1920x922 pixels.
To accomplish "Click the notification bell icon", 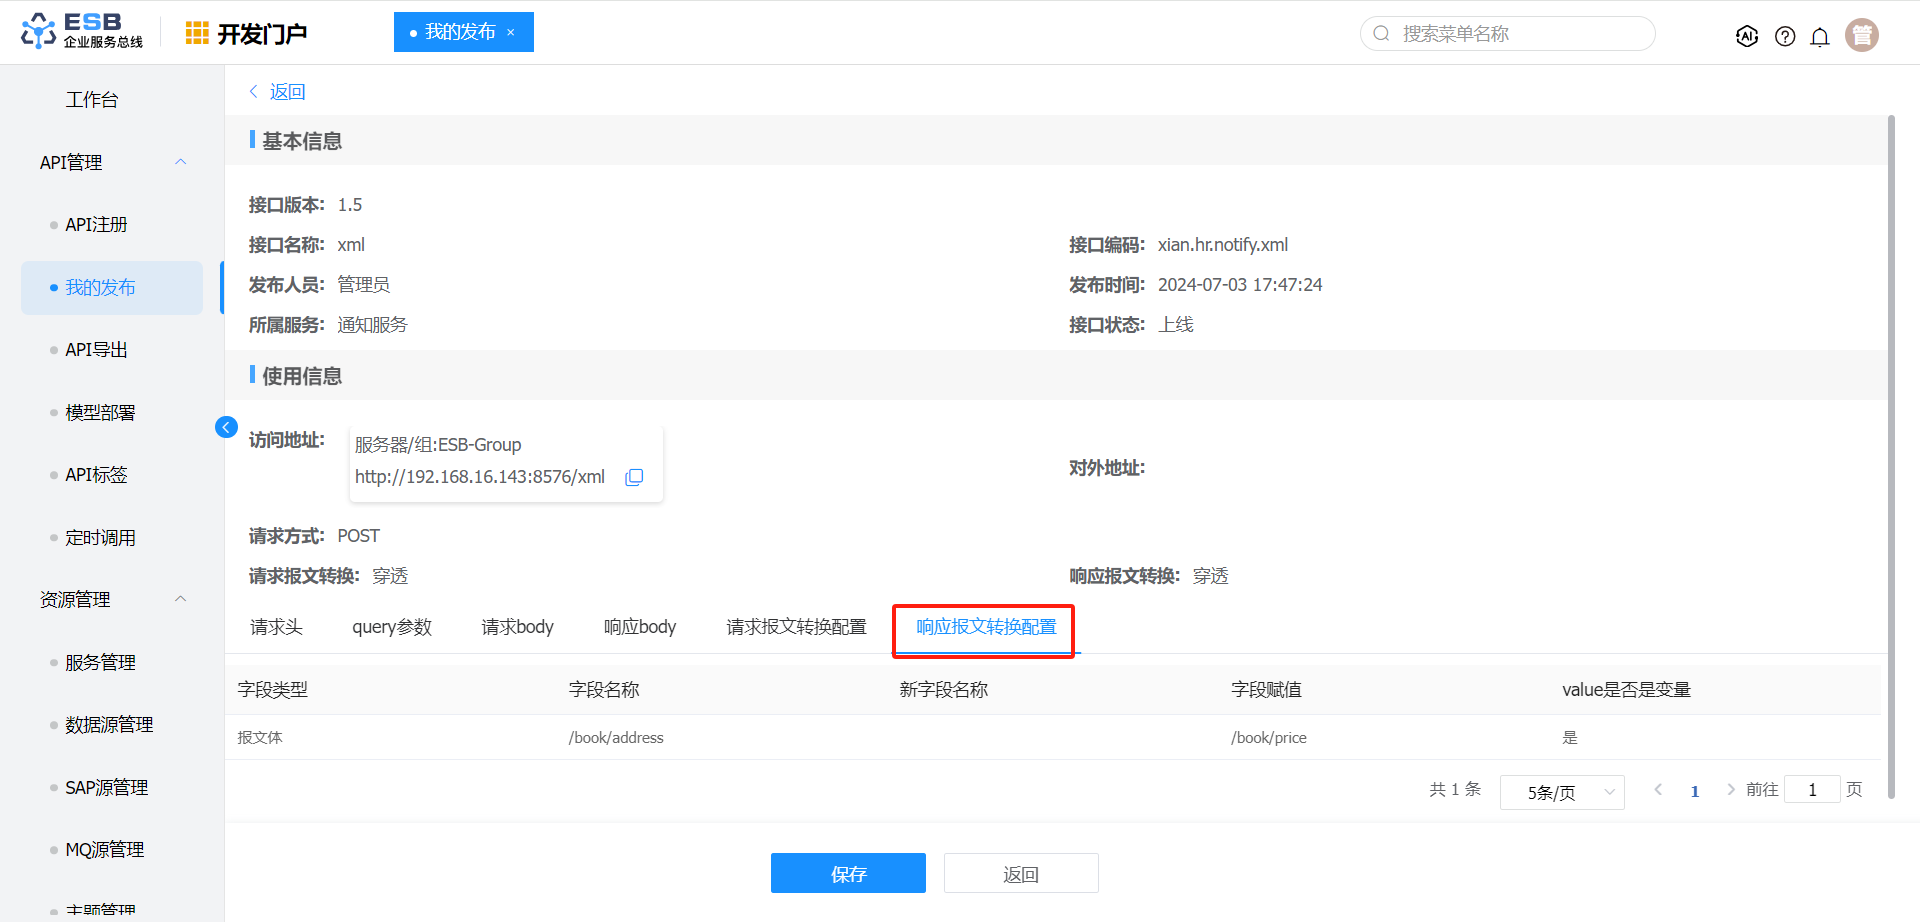I will coord(1820,36).
